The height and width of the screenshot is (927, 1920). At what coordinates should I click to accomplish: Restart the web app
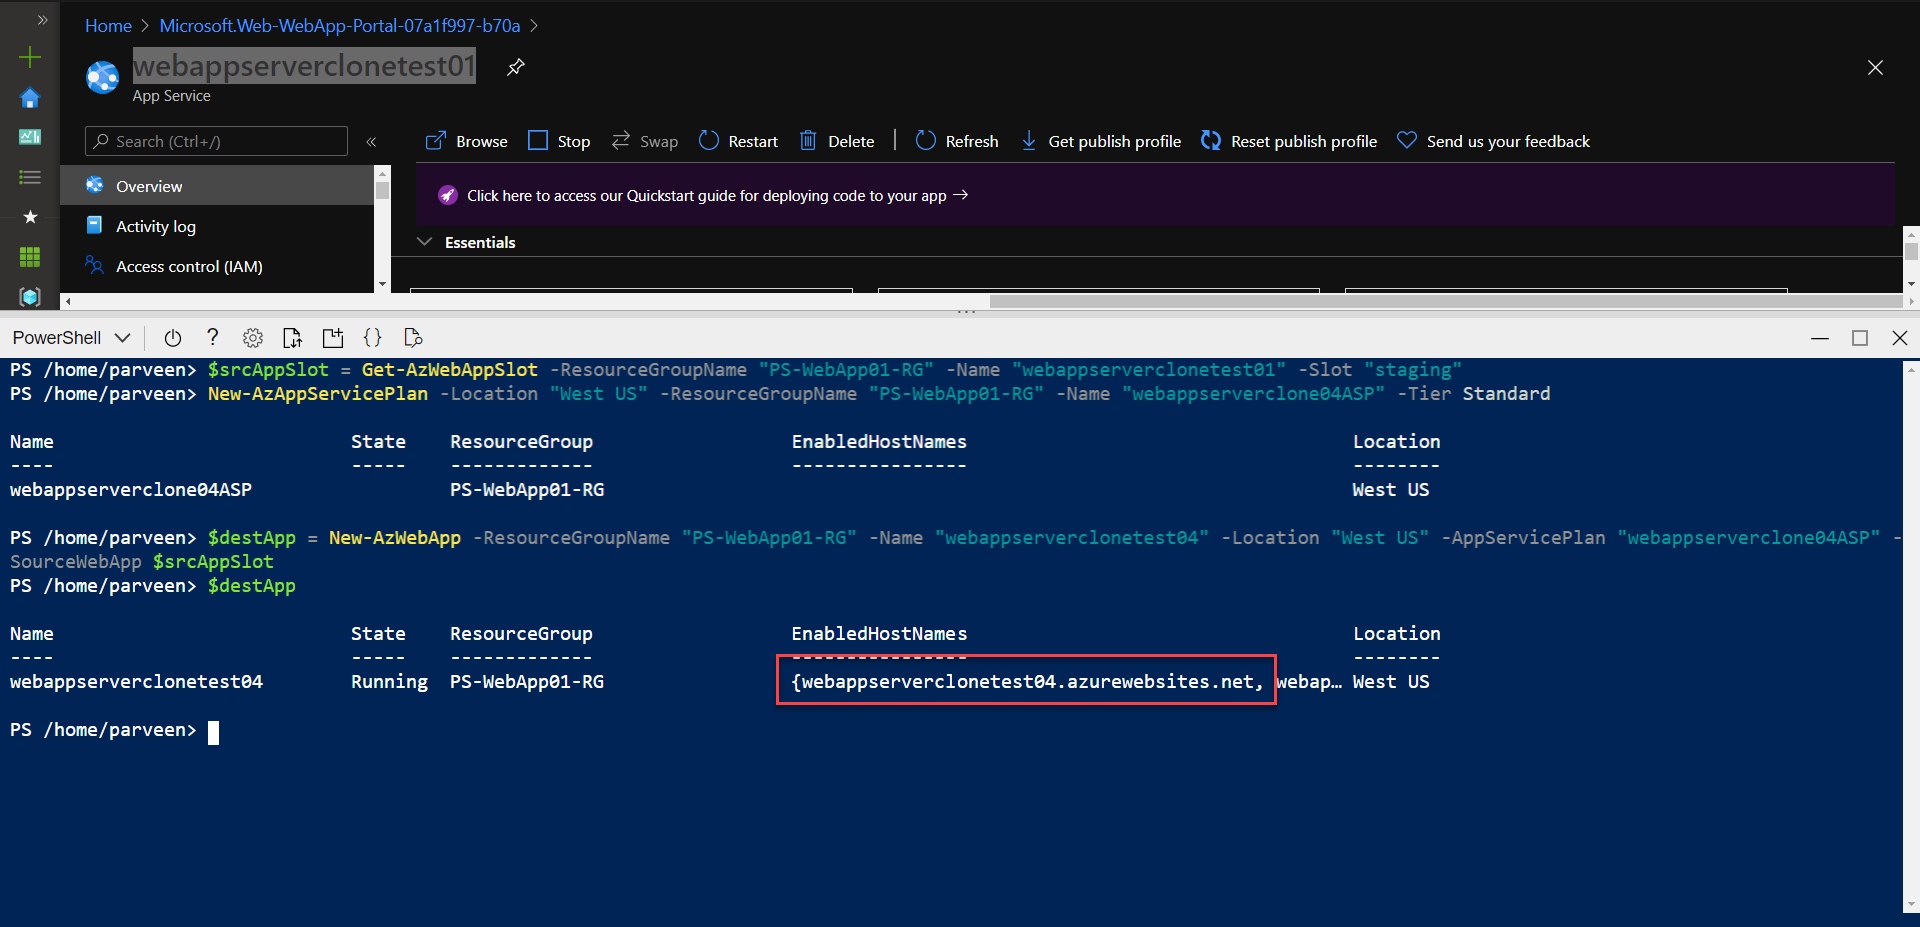[x=738, y=141]
